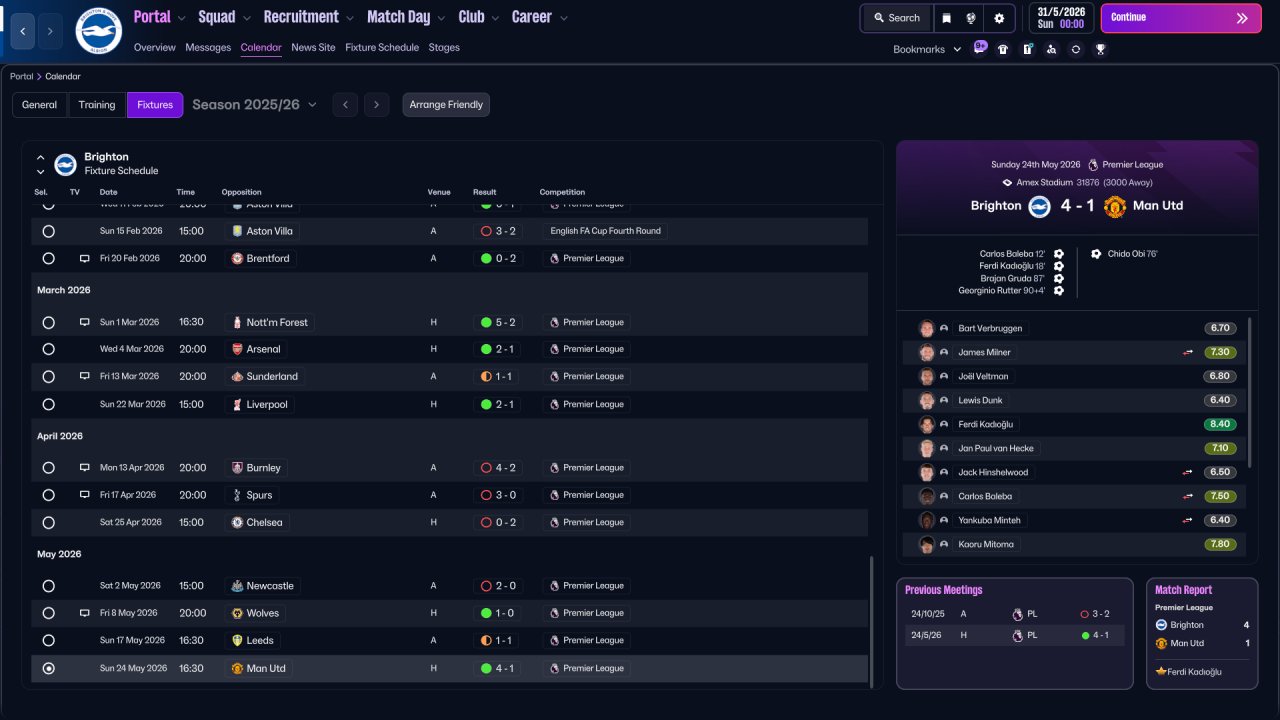Click the circular arrows icon in bookmarks bar
The image size is (1280, 720).
1076,49
